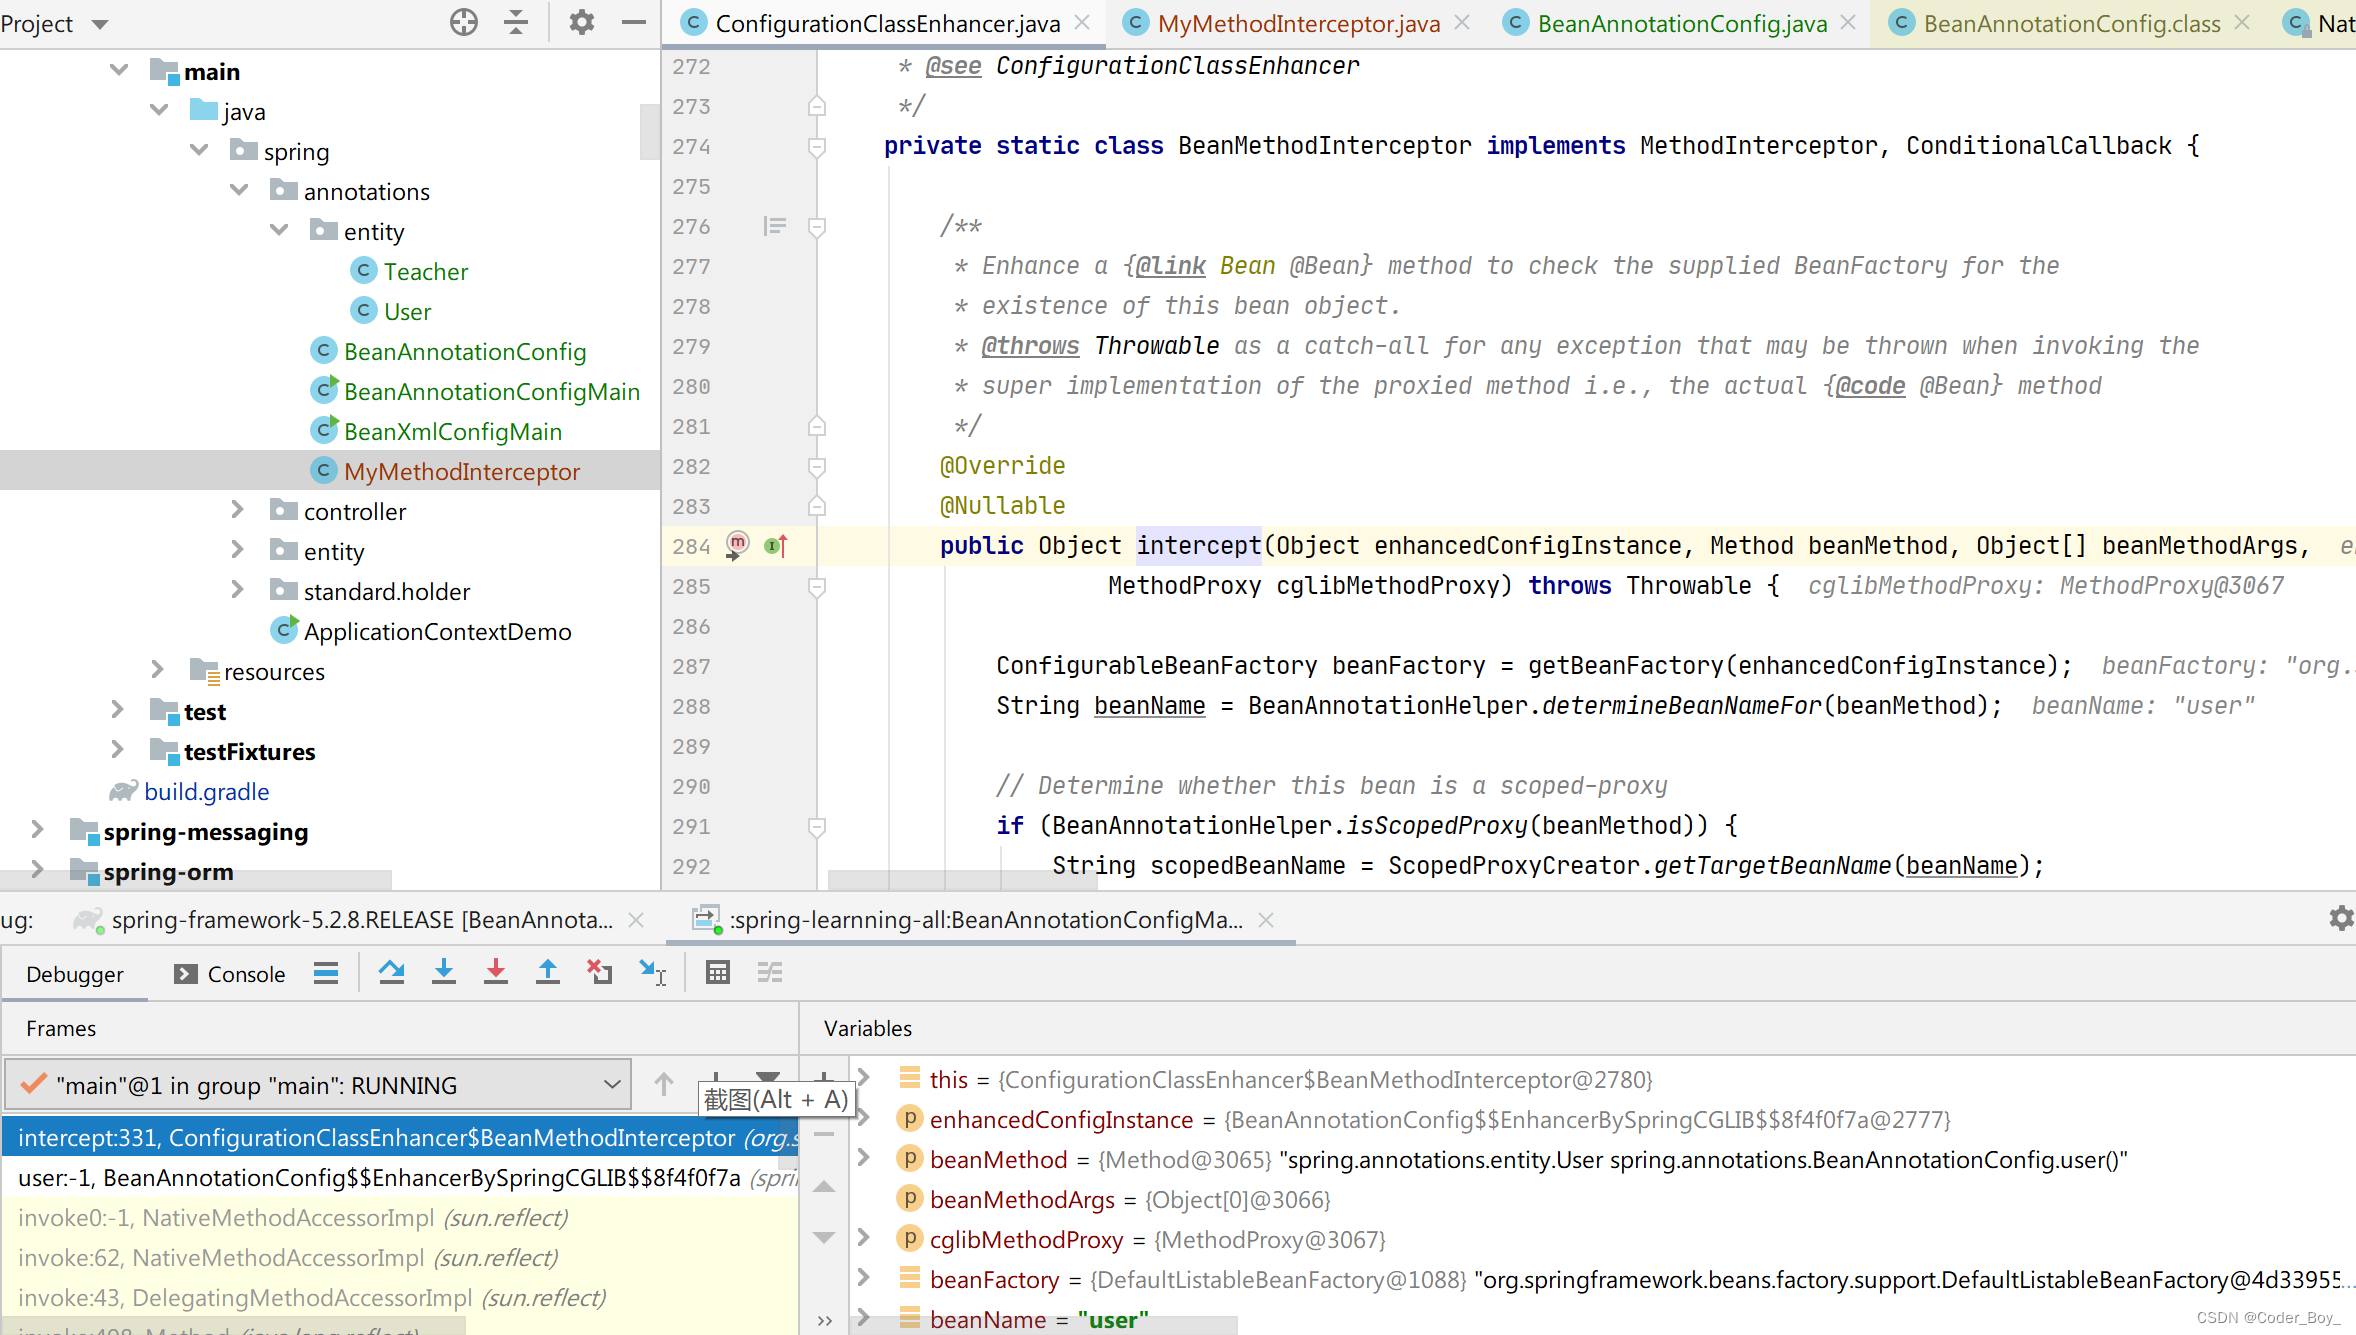The width and height of the screenshot is (2356, 1335).
Task: Expand the beanFactory variable
Action: [x=864, y=1278]
